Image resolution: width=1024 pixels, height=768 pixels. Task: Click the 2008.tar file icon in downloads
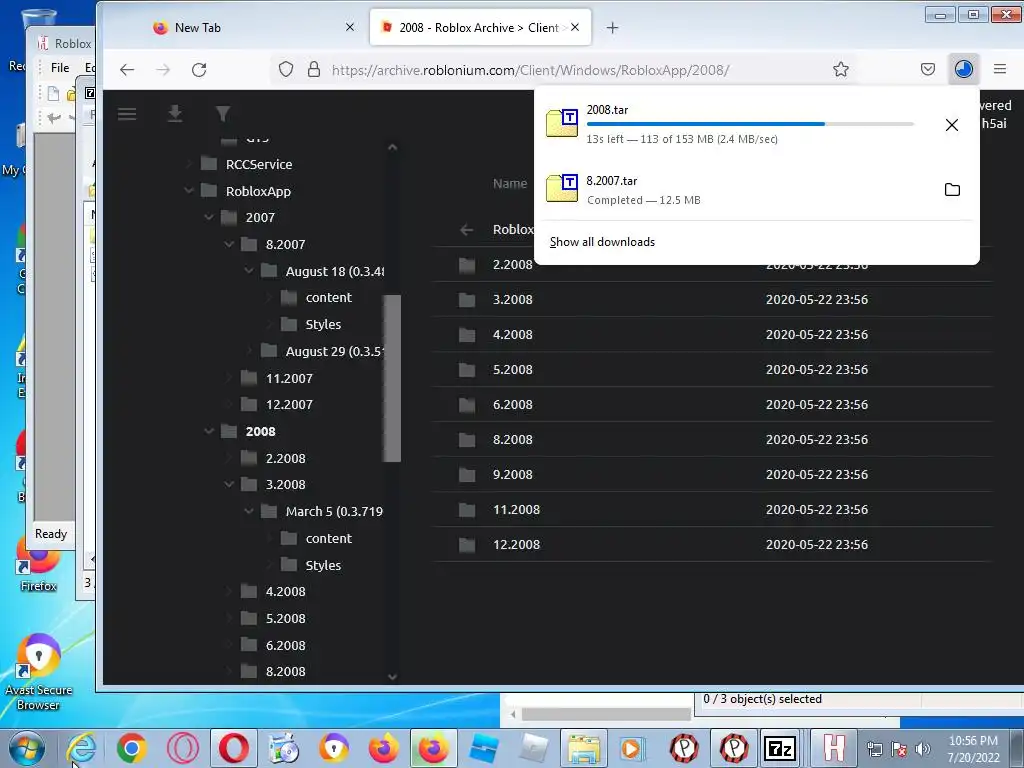562,123
